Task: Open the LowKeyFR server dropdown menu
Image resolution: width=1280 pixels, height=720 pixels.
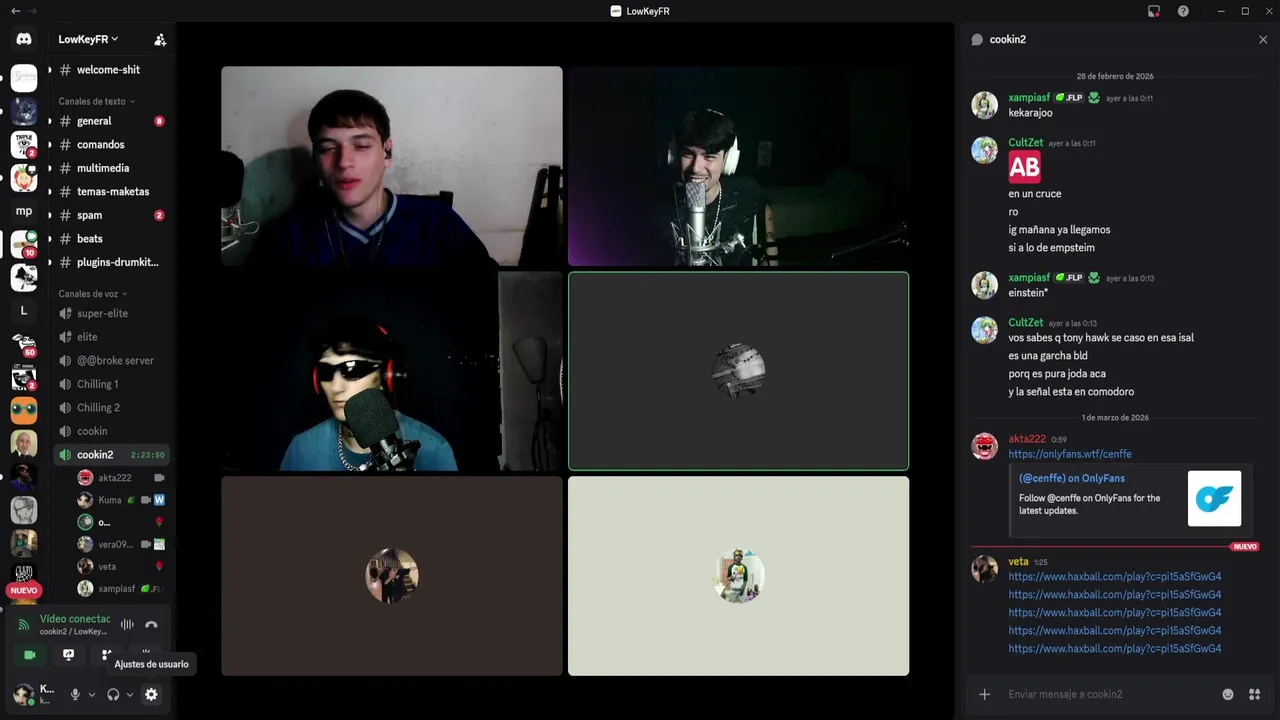Action: pos(88,39)
